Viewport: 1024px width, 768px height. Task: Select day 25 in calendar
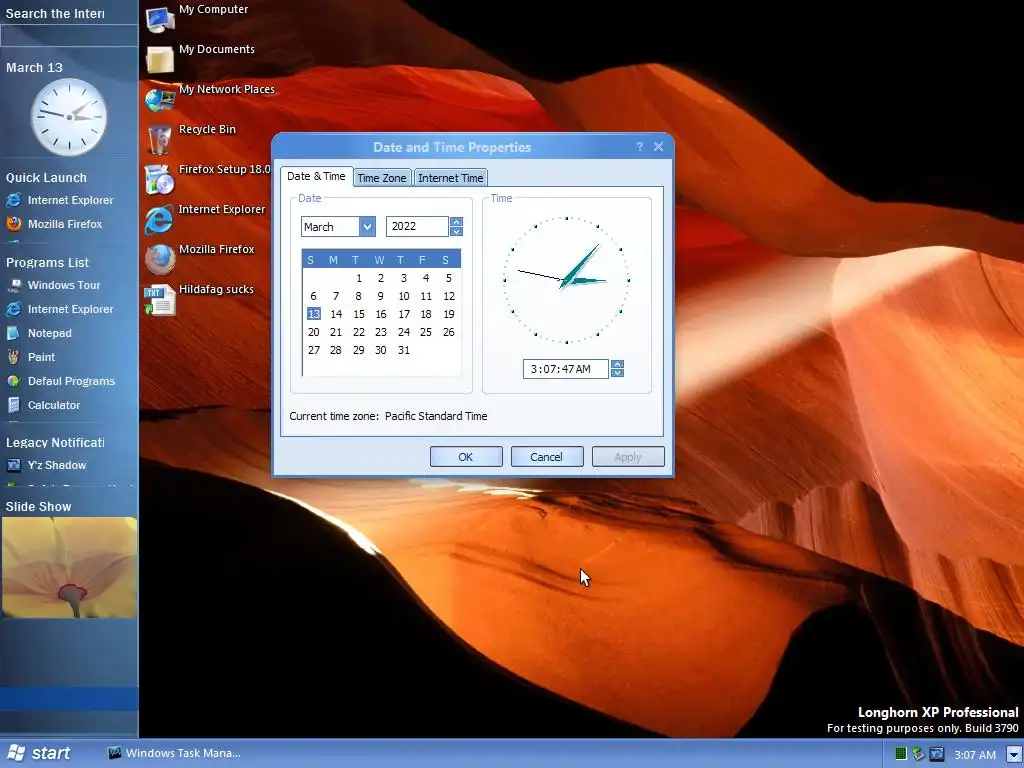426,332
